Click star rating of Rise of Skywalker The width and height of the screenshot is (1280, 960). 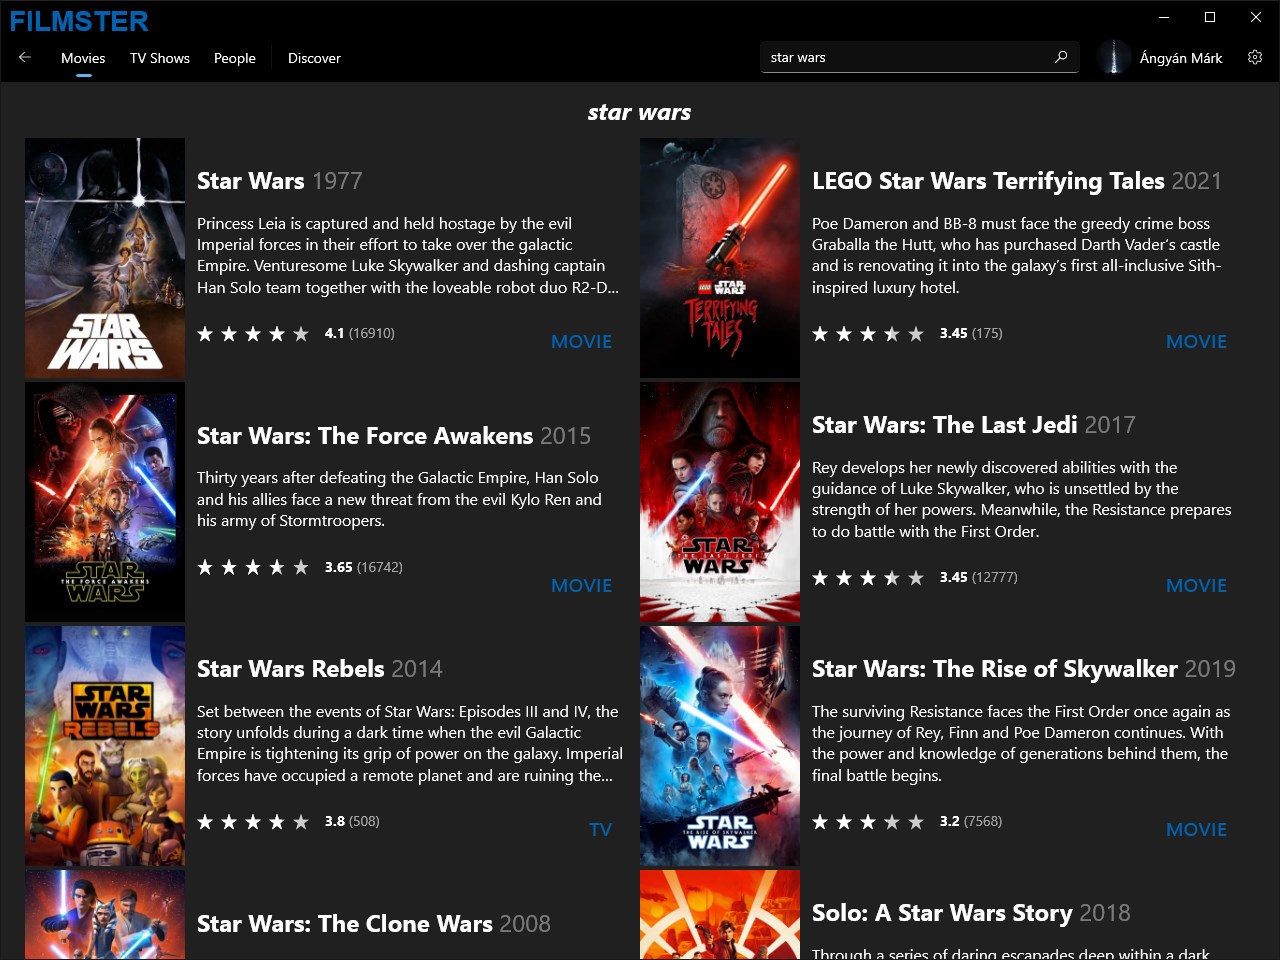868,822
